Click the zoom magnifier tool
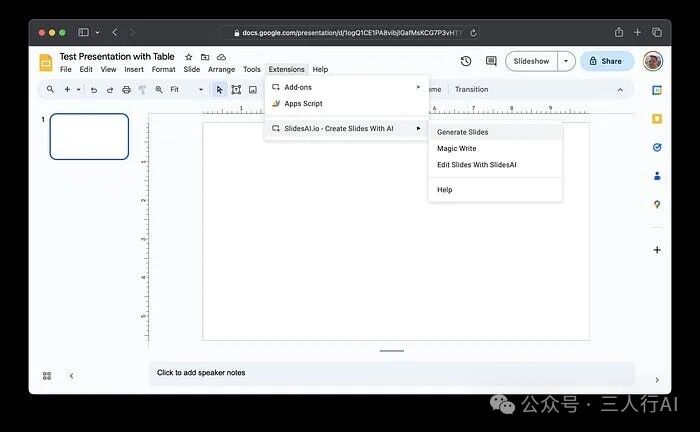Viewport: 700px width, 432px height. 158,90
